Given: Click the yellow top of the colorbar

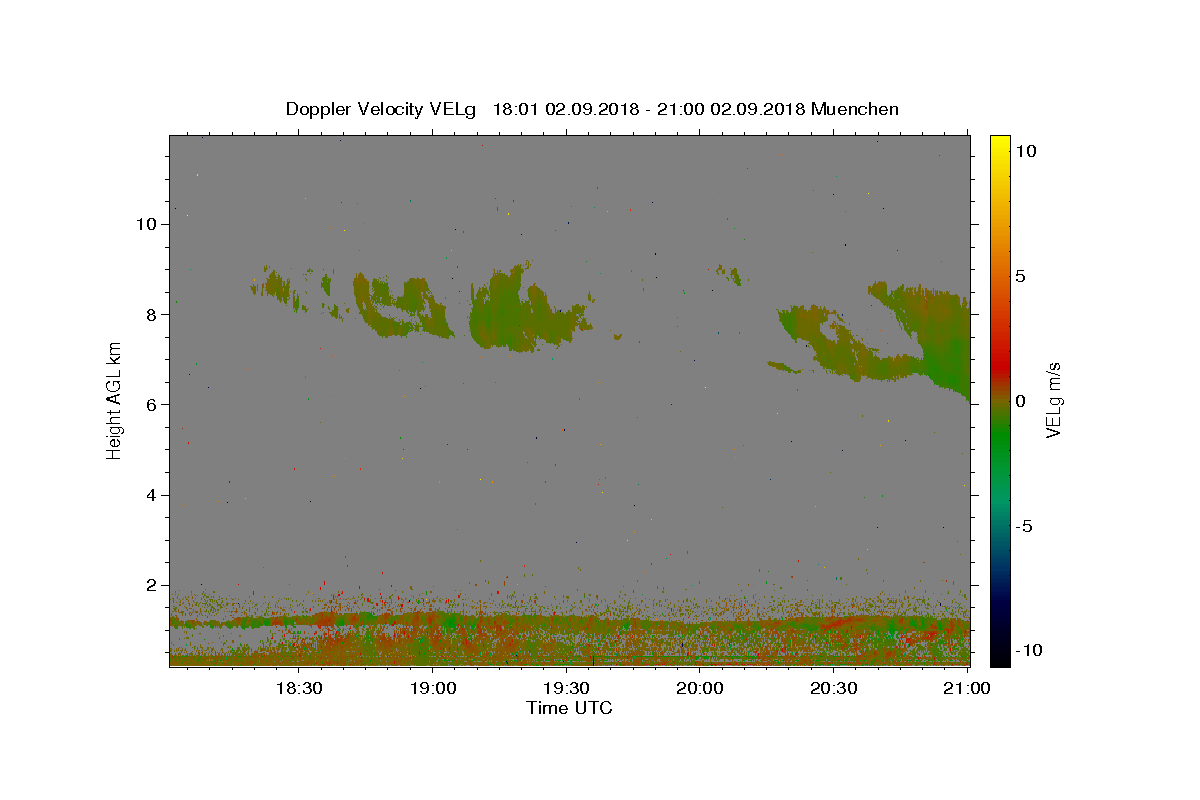Looking at the screenshot, I should [x=1000, y=143].
